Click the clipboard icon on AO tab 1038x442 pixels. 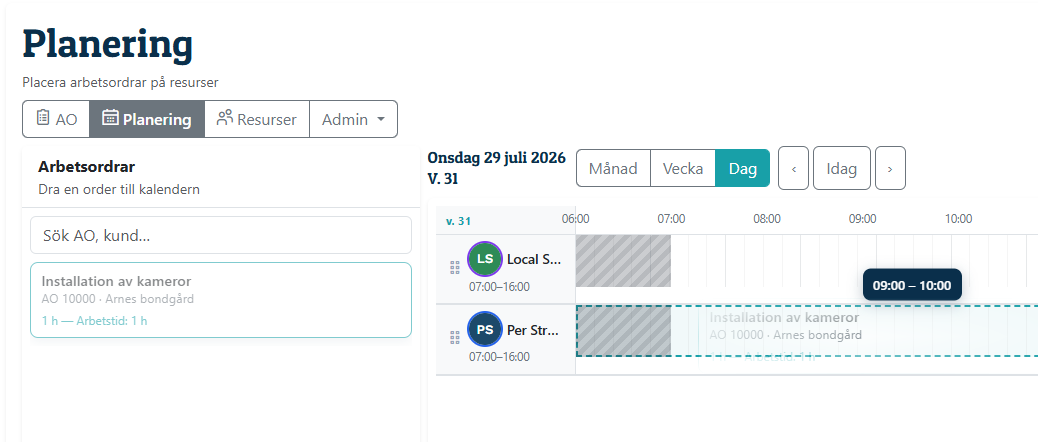pyautogui.click(x=42, y=118)
